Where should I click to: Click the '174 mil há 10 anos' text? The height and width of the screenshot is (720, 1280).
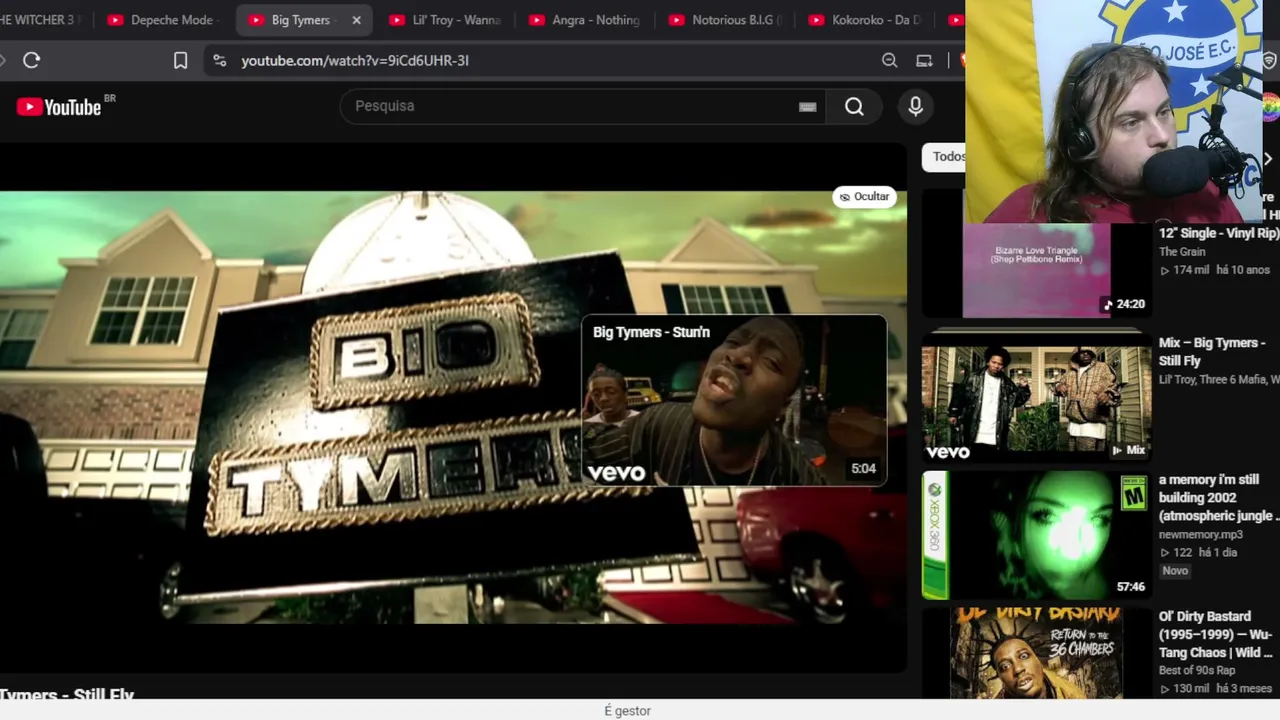[1215, 270]
